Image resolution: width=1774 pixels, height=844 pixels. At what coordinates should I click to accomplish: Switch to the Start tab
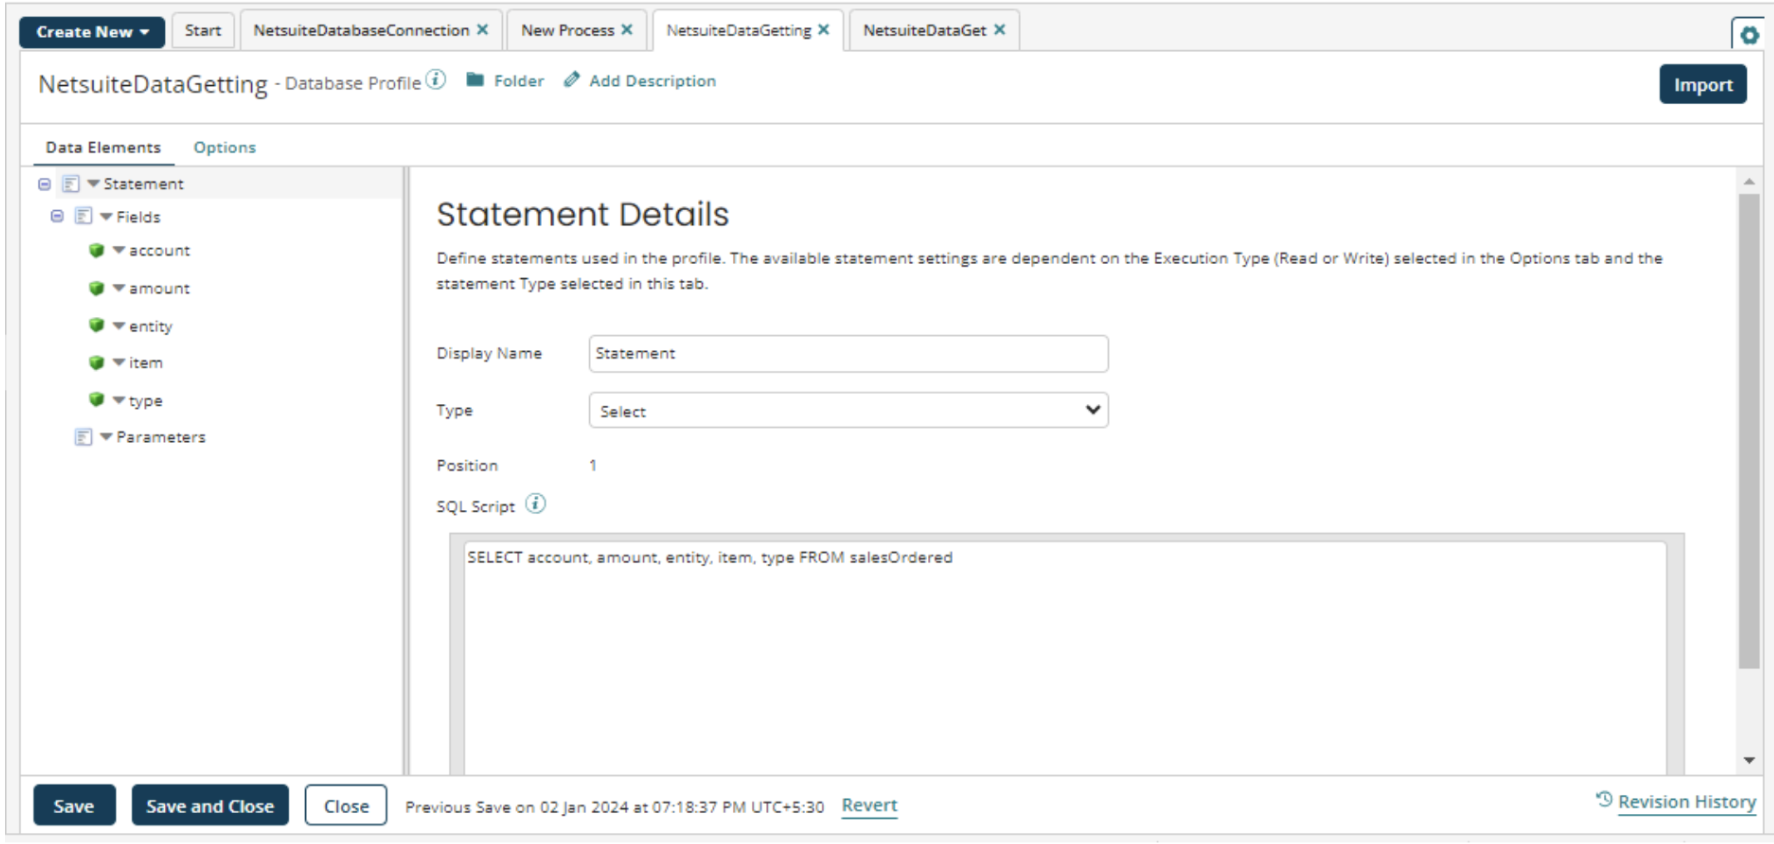[x=203, y=30]
